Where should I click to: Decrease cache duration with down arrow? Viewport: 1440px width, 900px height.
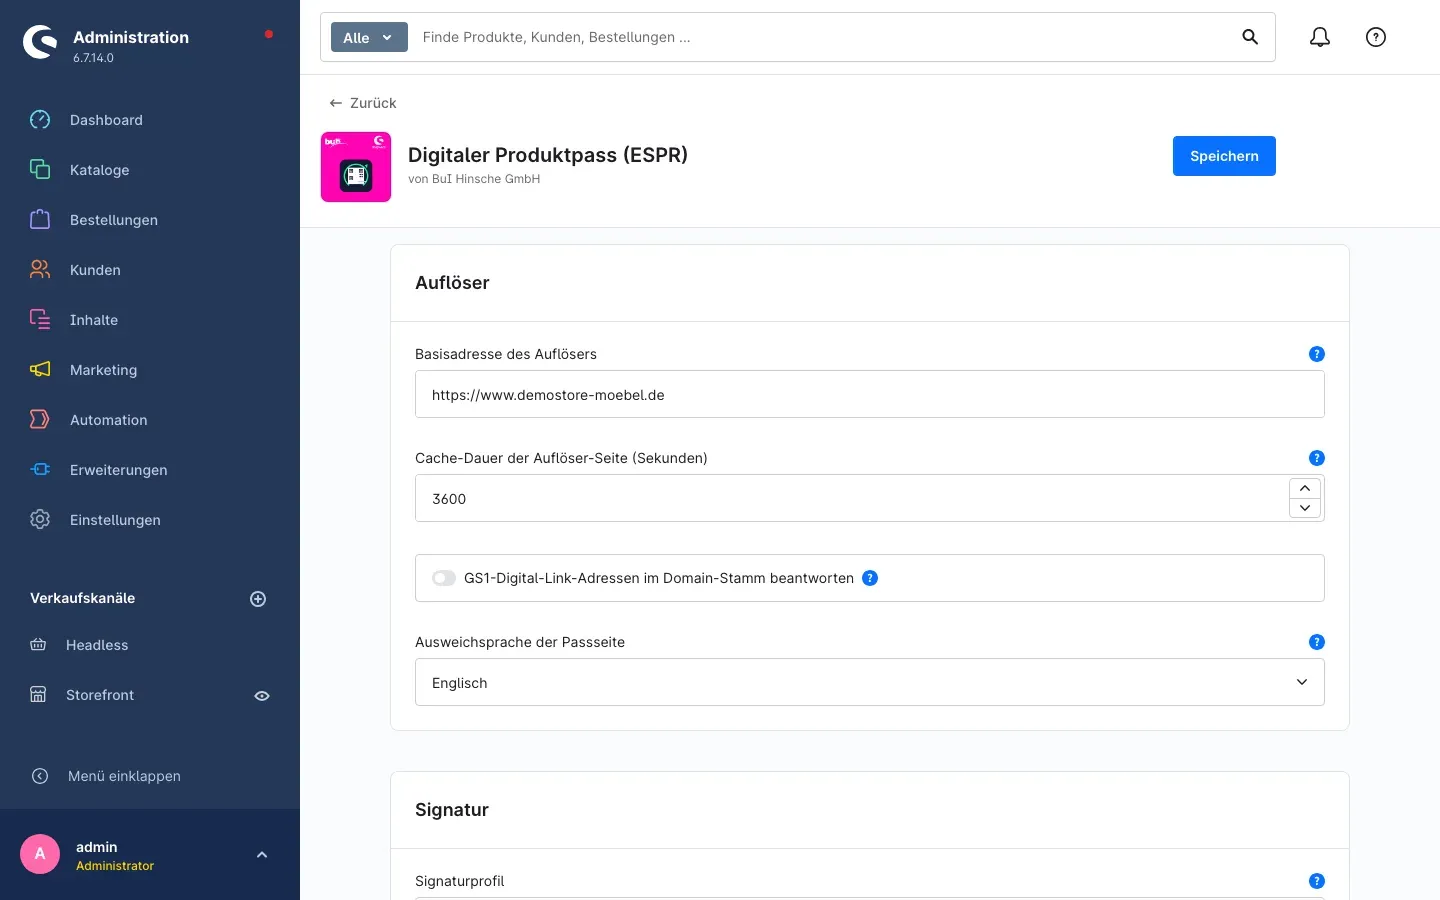pos(1305,508)
